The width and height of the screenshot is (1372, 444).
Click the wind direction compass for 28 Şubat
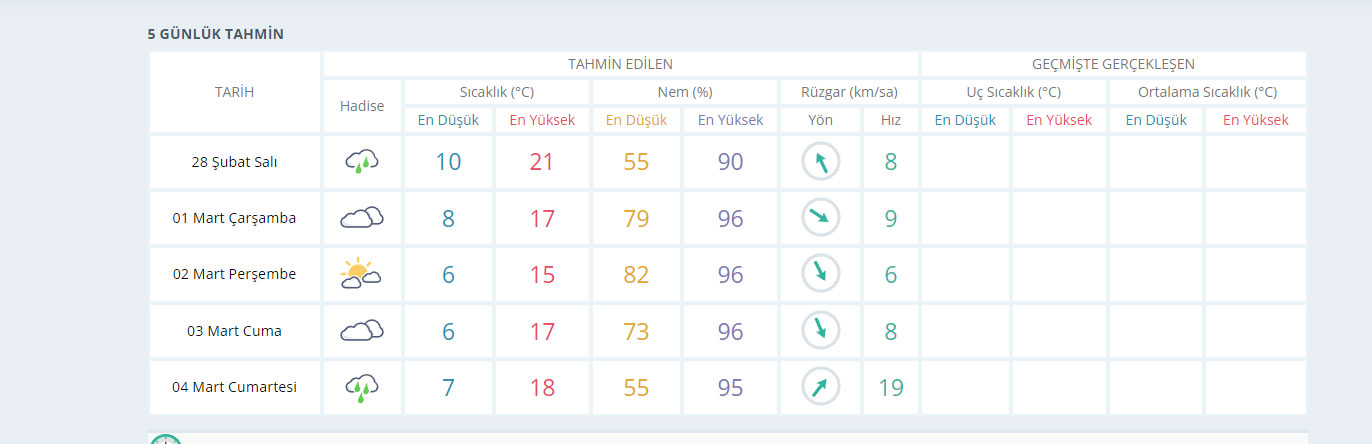[821, 161]
